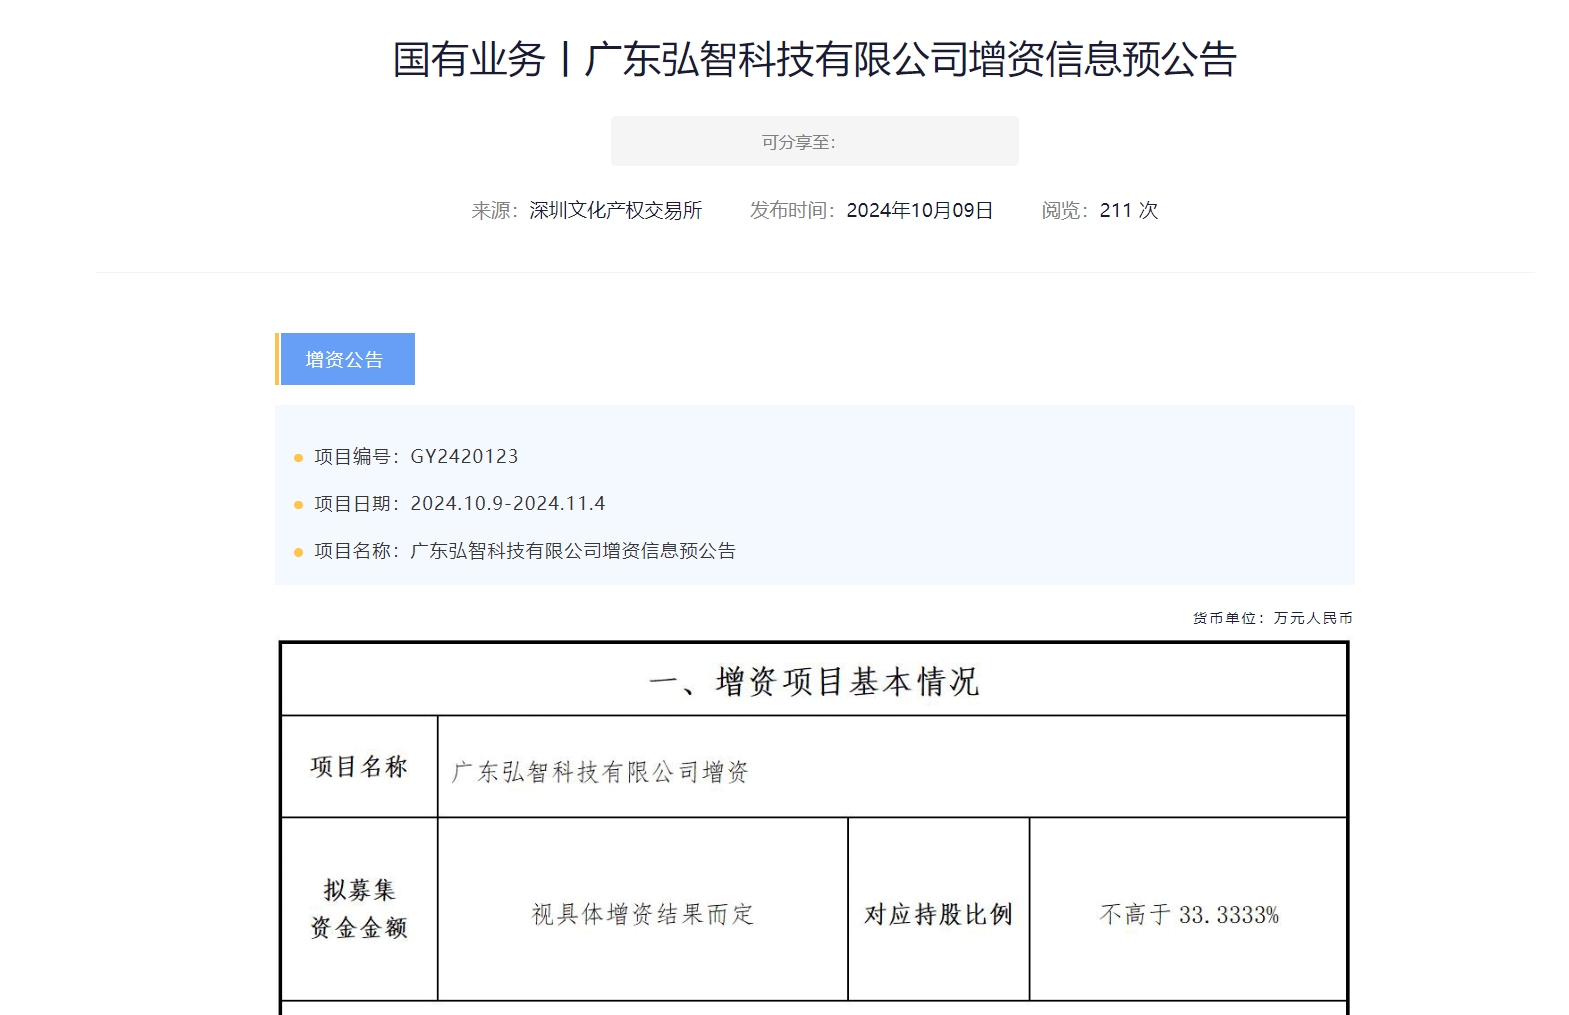Click the cell 不高于 33.3333%
Viewport: 1569px width, 1015px height.
tap(1189, 909)
